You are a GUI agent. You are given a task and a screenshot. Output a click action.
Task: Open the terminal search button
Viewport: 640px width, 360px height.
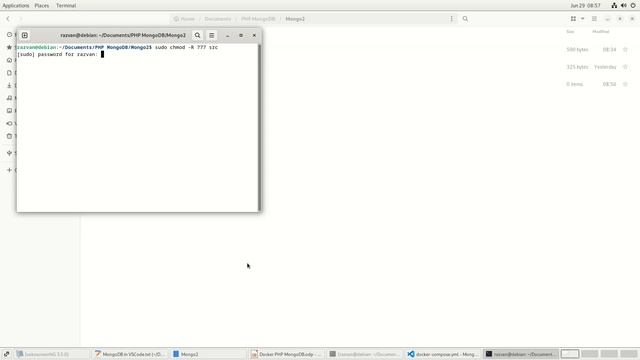(x=198, y=36)
